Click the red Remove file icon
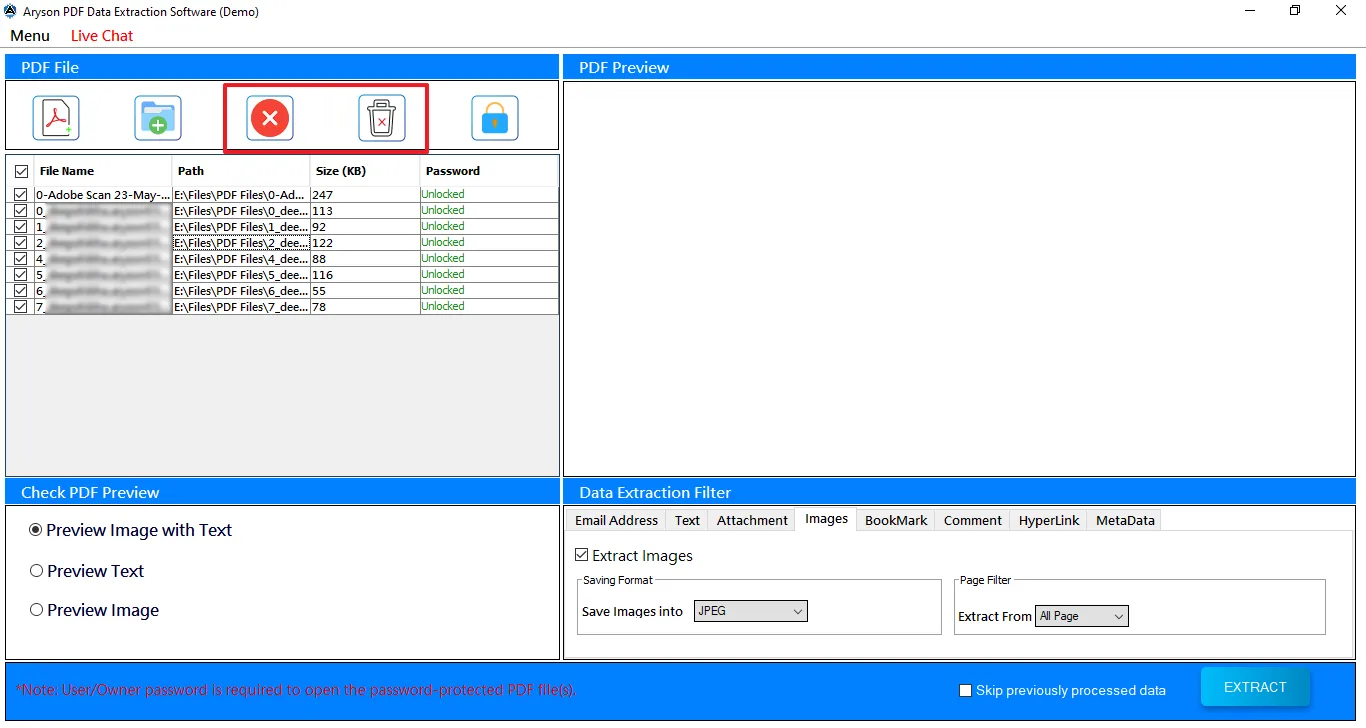1366x728 pixels. [x=270, y=118]
